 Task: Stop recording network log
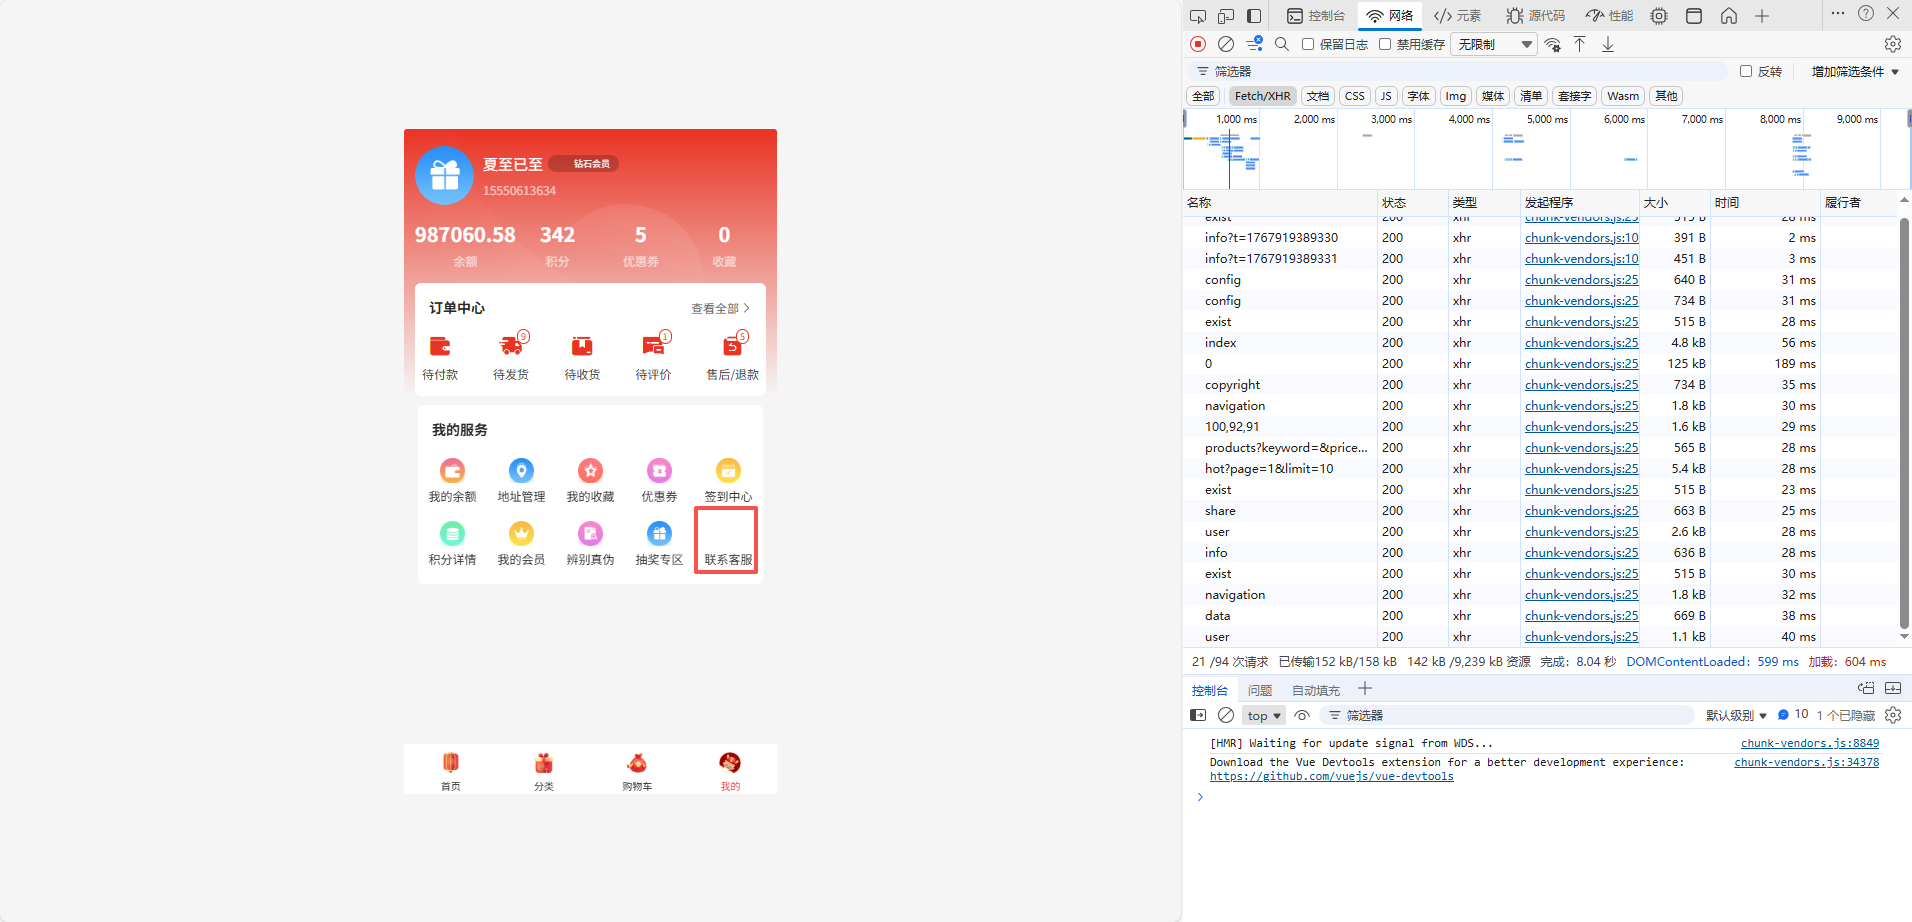click(1198, 44)
